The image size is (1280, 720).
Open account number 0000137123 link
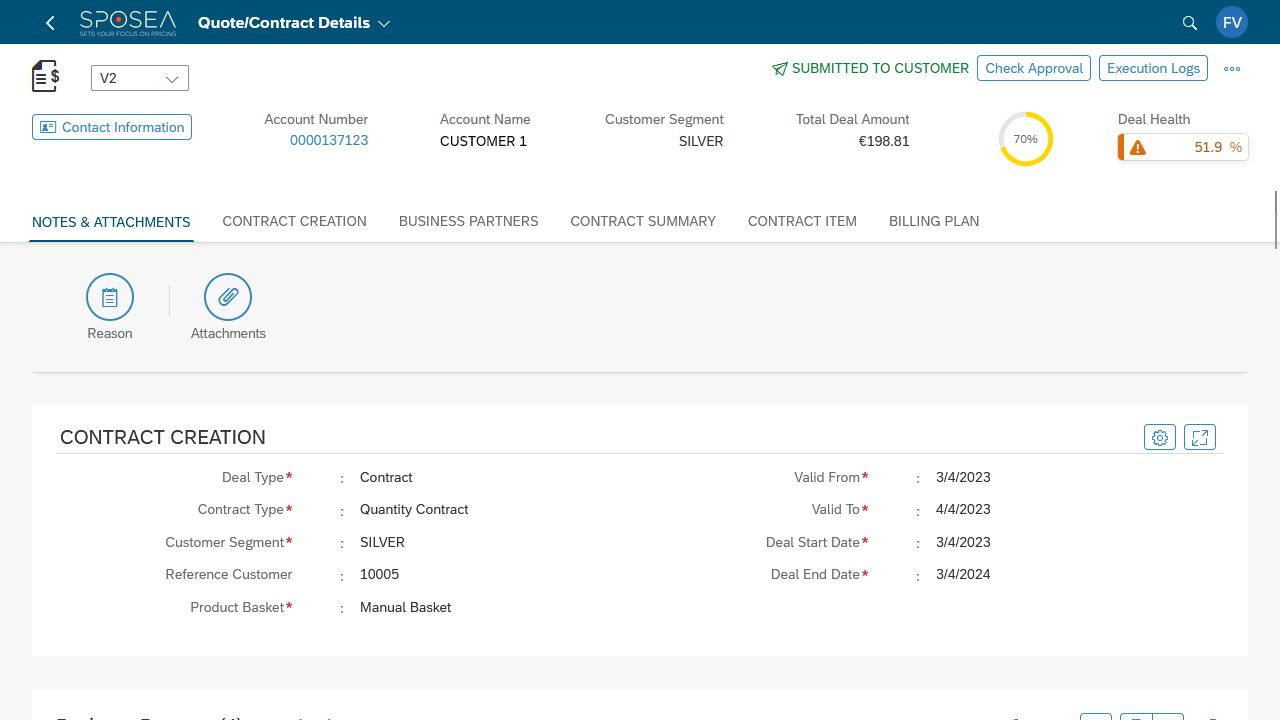tap(329, 140)
